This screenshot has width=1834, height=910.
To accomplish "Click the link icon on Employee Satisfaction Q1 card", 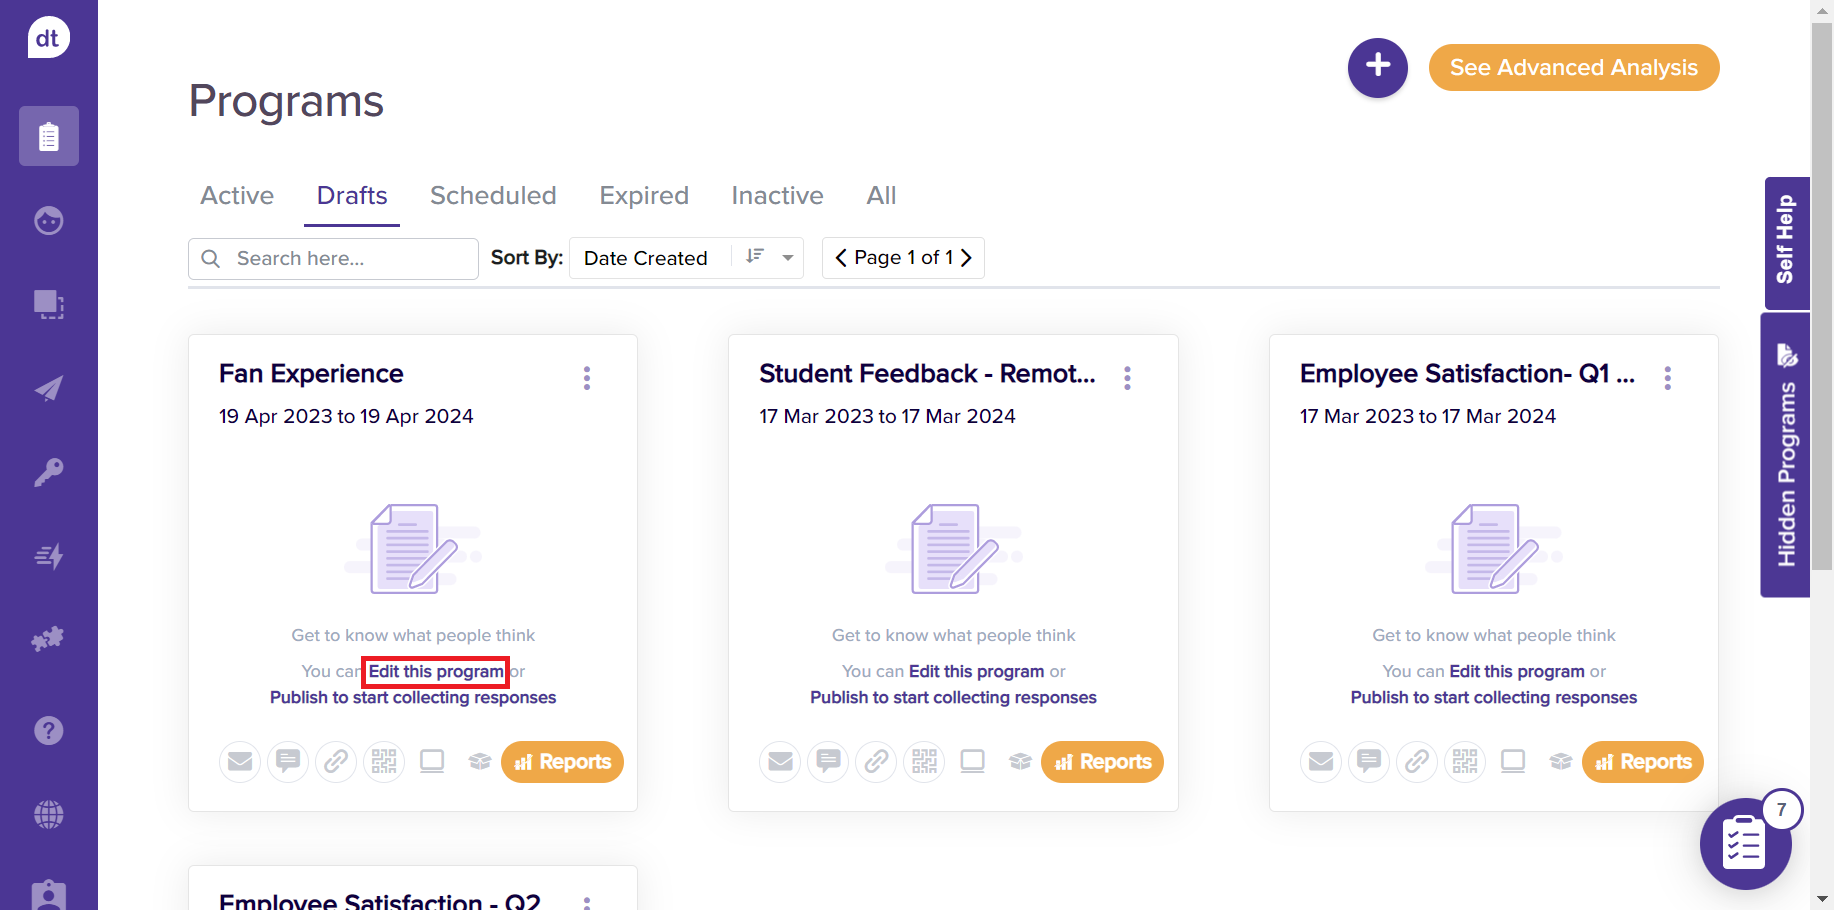I will tap(1417, 762).
